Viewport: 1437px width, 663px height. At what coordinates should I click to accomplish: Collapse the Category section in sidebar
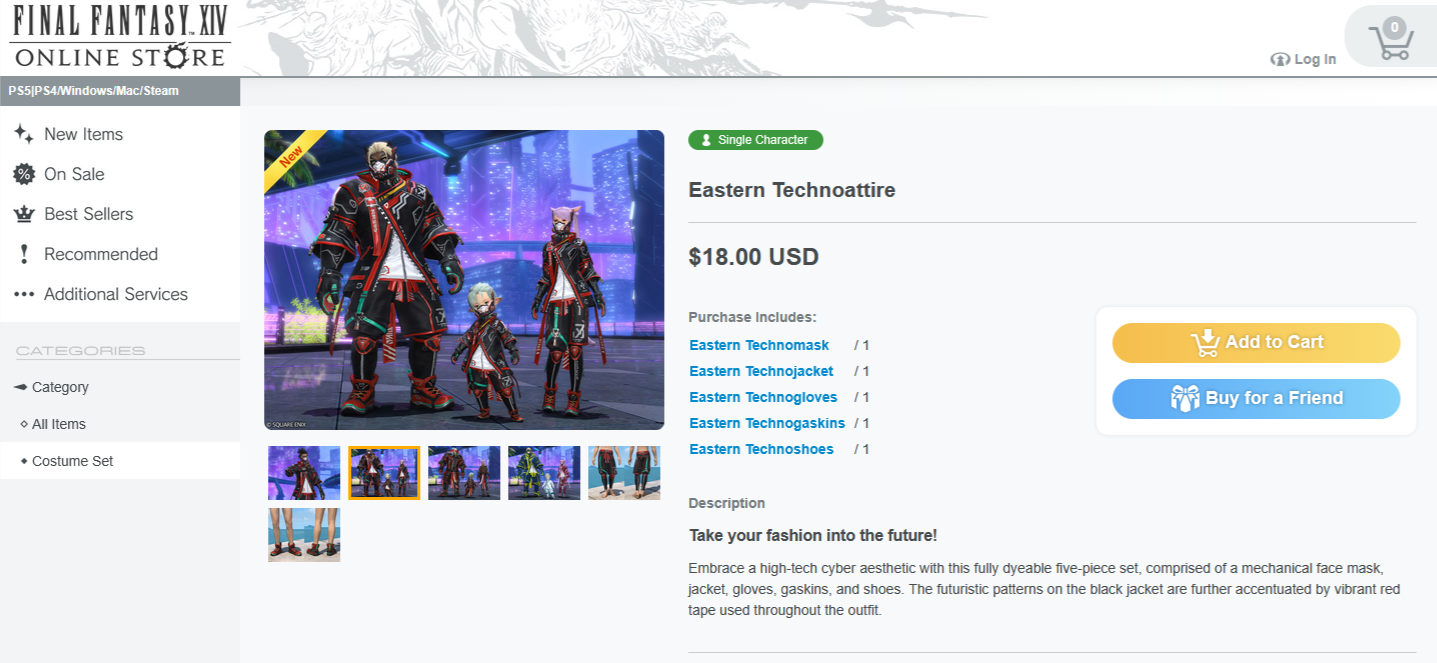point(52,387)
